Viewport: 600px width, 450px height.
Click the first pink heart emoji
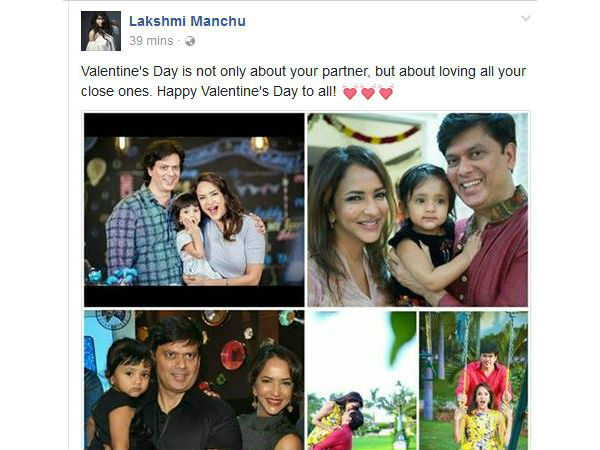(350, 93)
